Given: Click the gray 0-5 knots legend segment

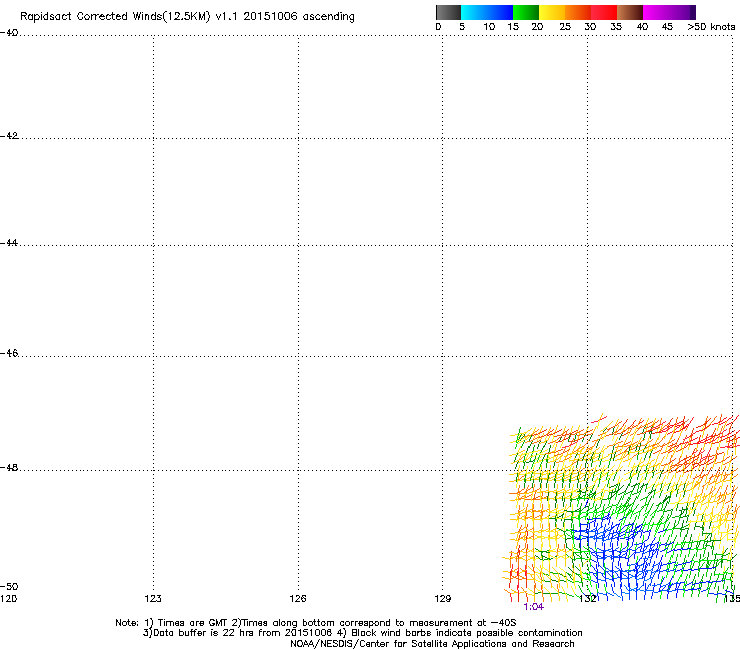Looking at the screenshot, I should click(x=448, y=12).
